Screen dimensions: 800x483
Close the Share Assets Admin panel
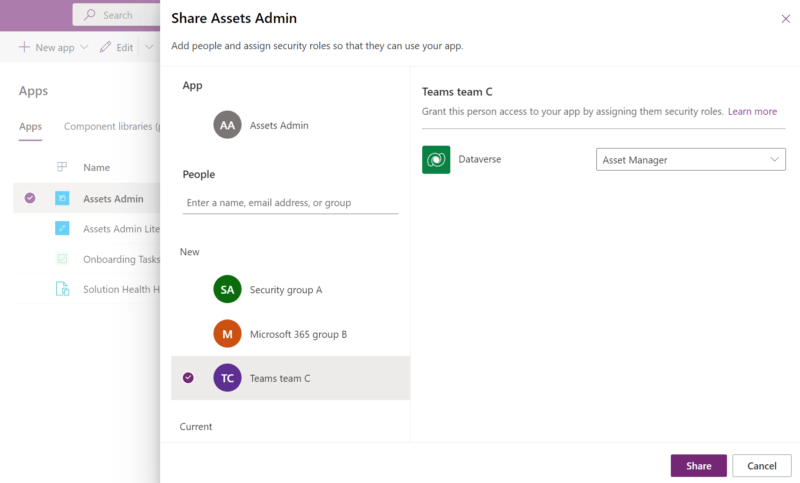click(786, 19)
